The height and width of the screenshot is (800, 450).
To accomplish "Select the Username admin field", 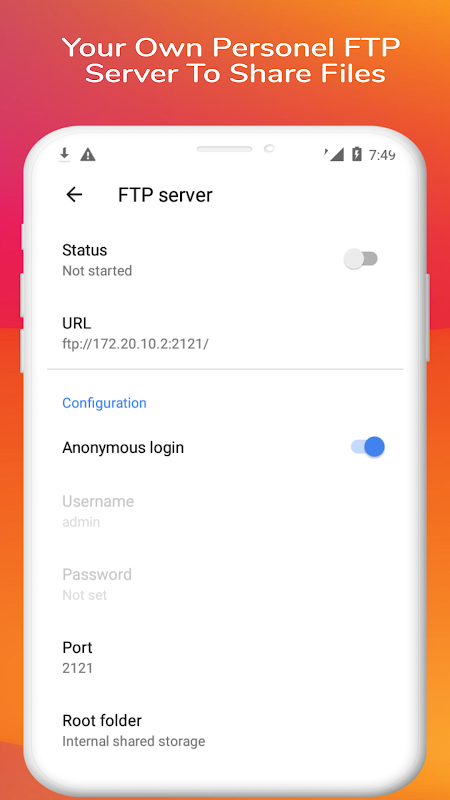I will tap(225, 511).
